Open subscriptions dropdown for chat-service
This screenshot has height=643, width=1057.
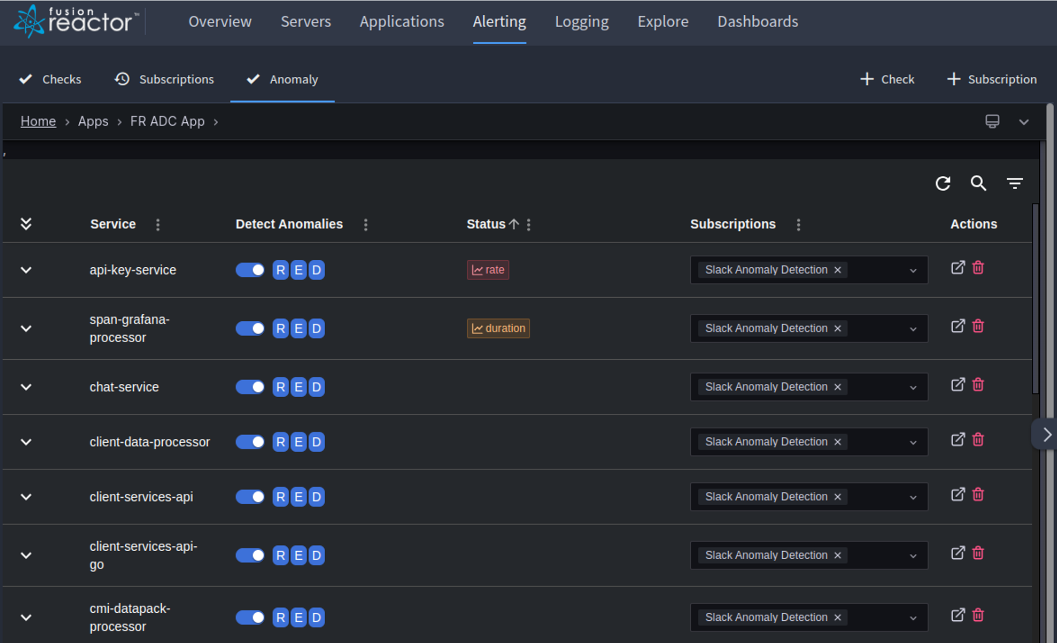(912, 387)
